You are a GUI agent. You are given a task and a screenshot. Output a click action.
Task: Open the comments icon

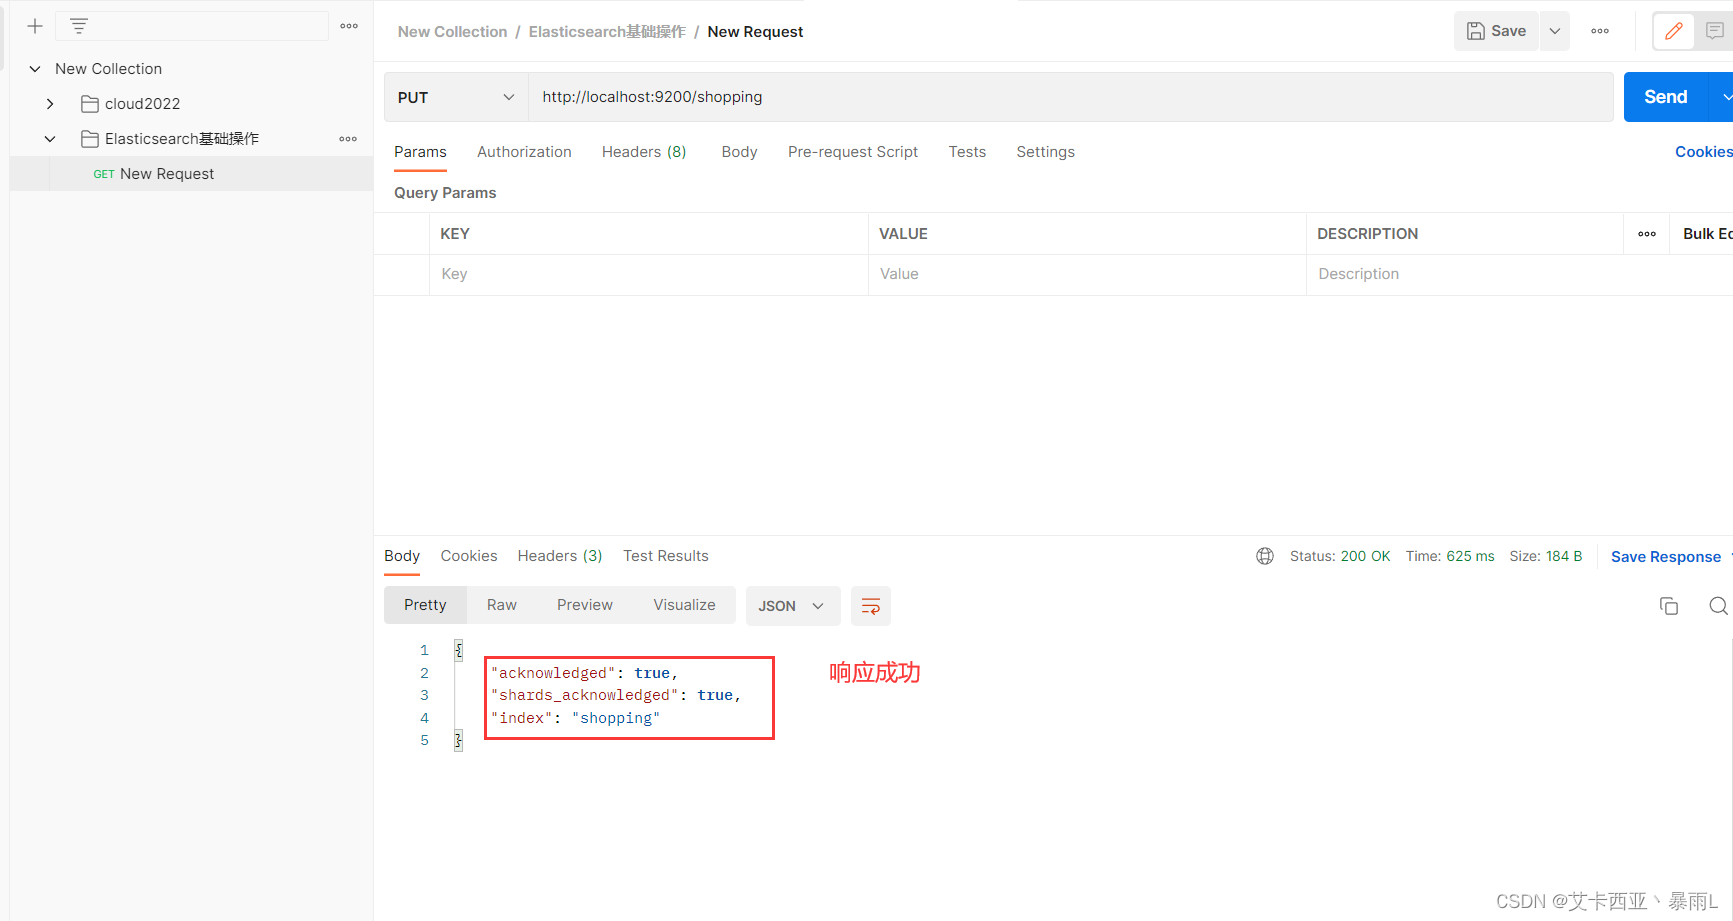pyautogui.click(x=1714, y=31)
